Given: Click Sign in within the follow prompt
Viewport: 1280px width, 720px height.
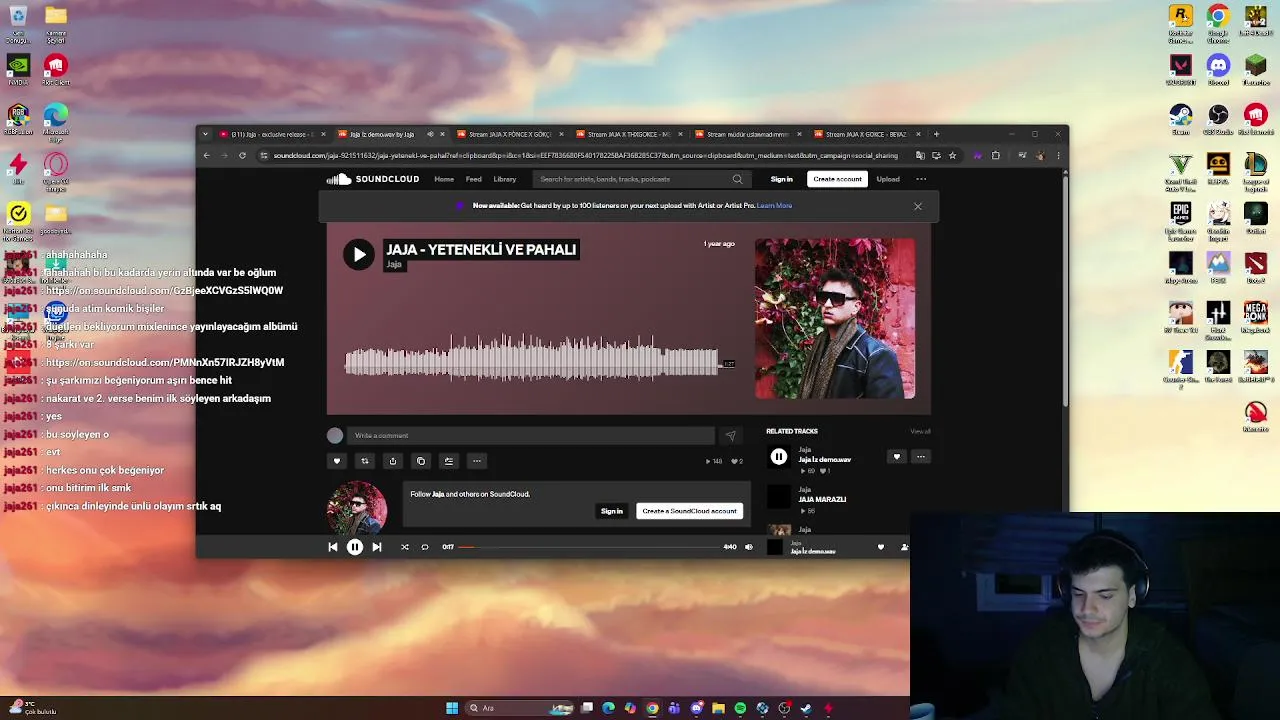Looking at the screenshot, I should 612,511.
